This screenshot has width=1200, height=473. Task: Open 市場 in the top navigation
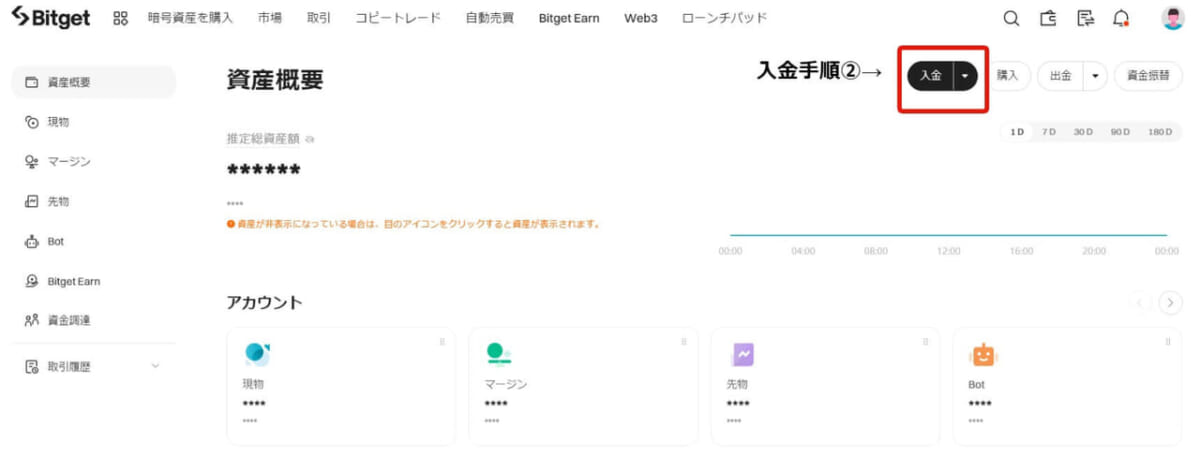coord(269,18)
